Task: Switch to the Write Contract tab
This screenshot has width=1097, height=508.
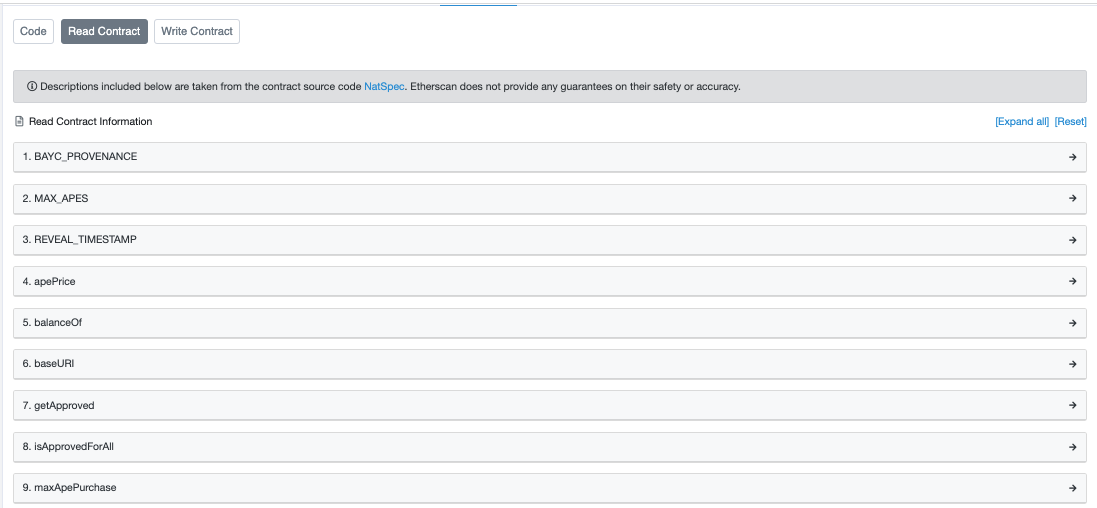Action: pos(197,31)
